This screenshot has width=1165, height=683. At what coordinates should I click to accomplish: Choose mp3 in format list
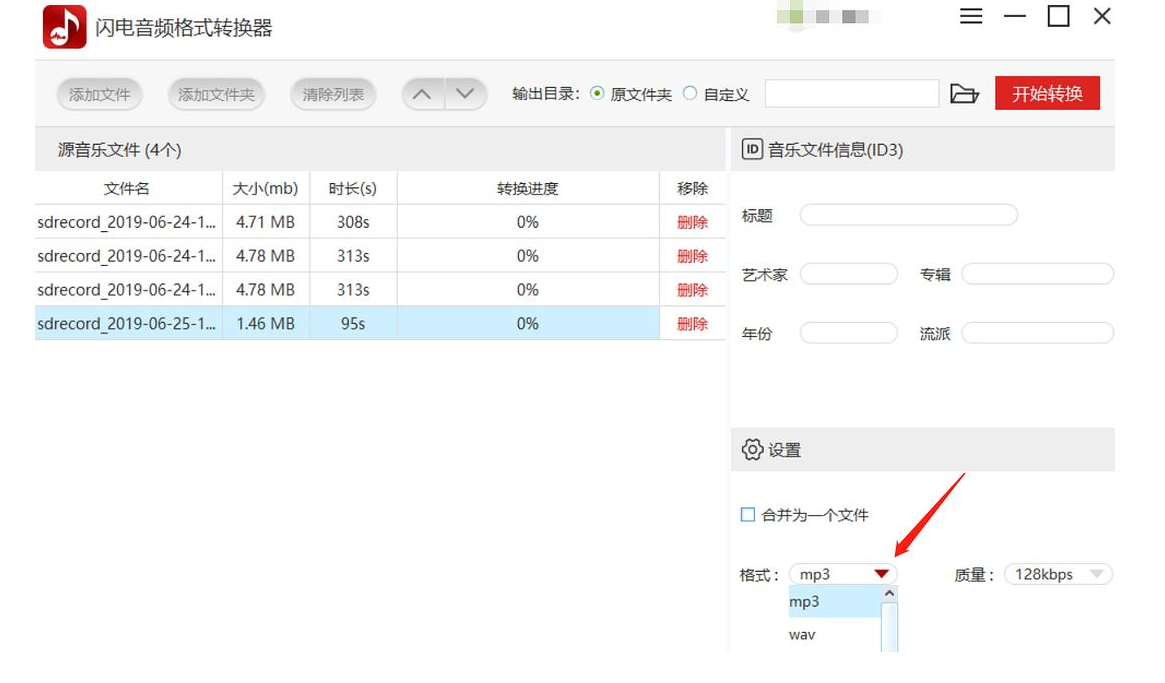[x=834, y=601]
